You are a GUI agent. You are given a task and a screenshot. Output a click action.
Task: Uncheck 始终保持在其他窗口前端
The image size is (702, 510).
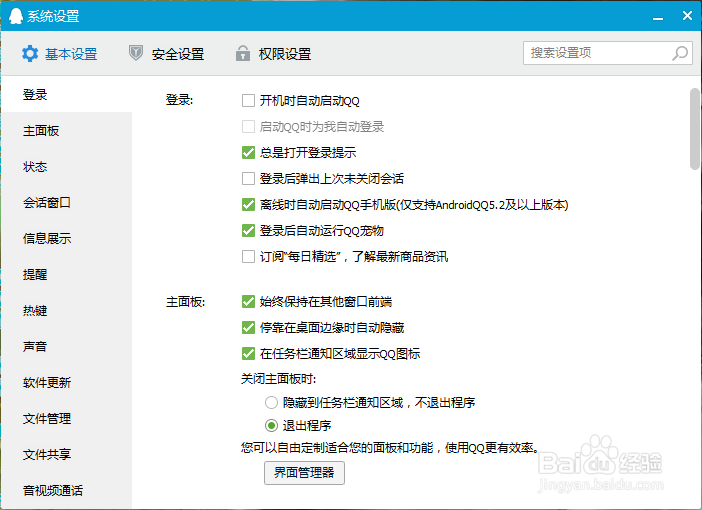click(248, 301)
